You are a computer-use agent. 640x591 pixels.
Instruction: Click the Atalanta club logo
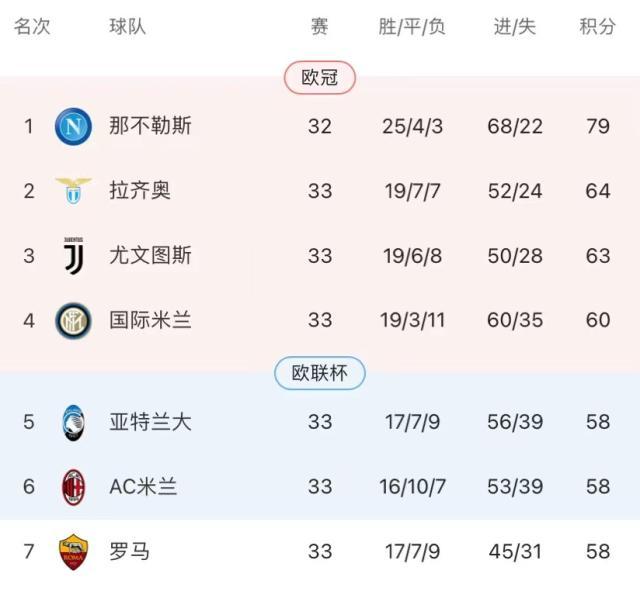click(x=73, y=422)
